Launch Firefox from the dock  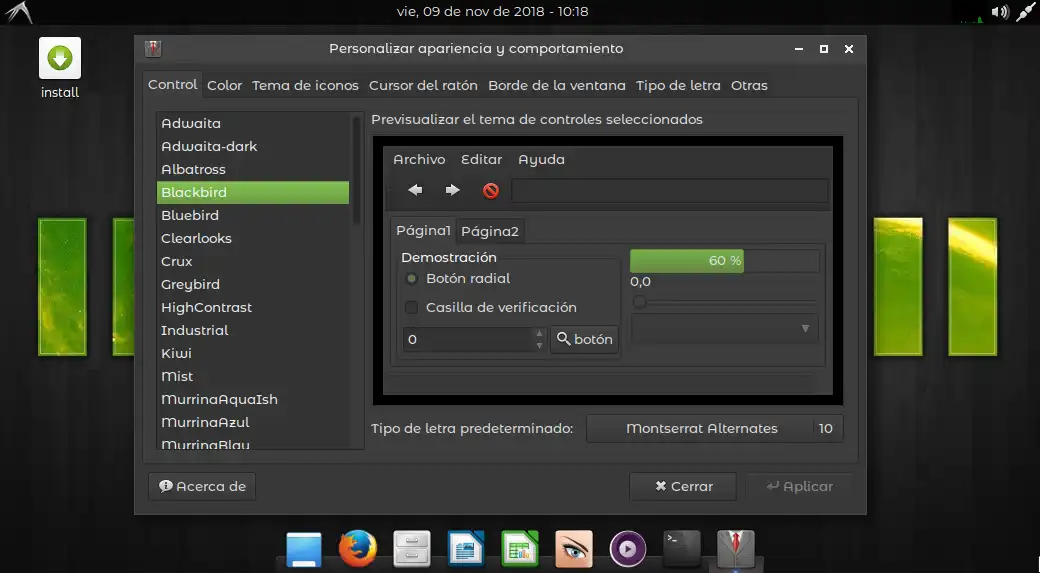pyautogui.click(x=358, y=548)
